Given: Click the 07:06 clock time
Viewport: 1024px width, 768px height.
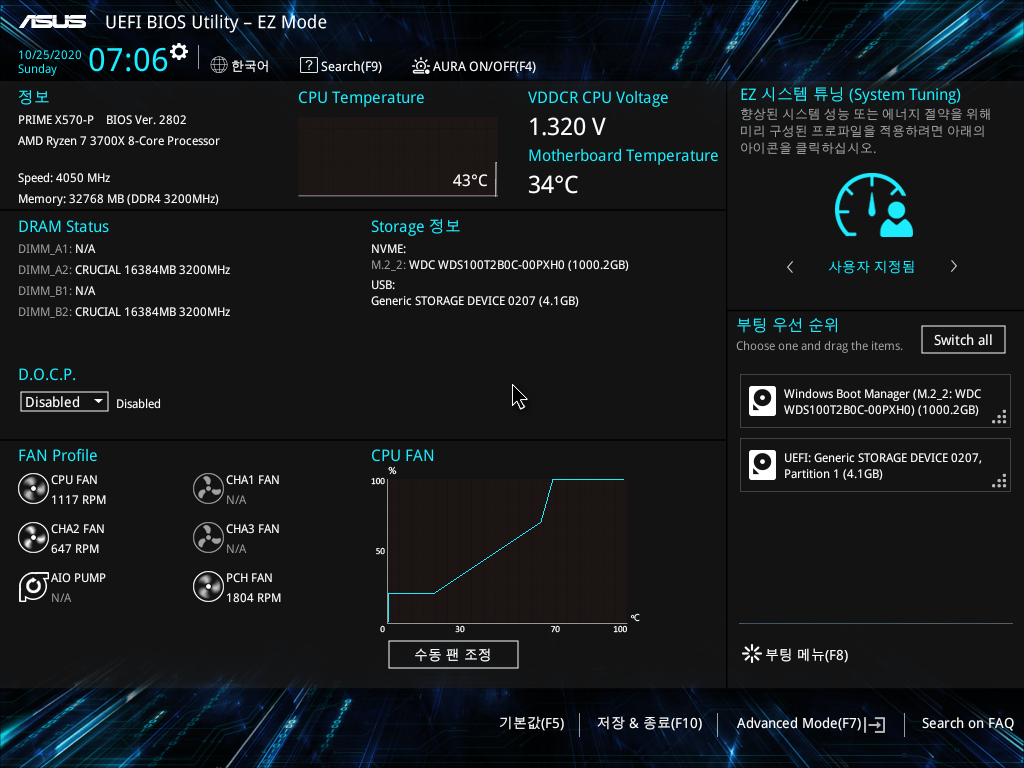Looking at the screenshot, I should (x=128, y=59).
